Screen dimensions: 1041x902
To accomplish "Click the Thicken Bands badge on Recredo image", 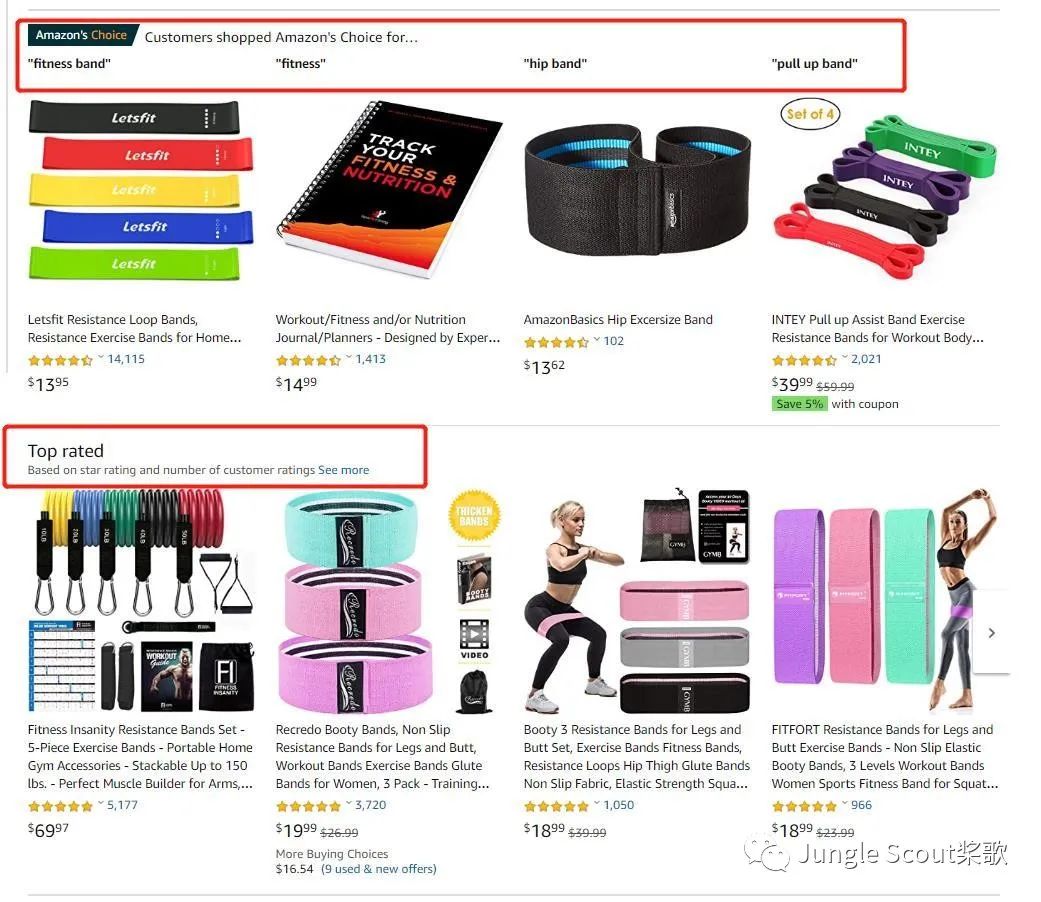I will tap(473, 516).
